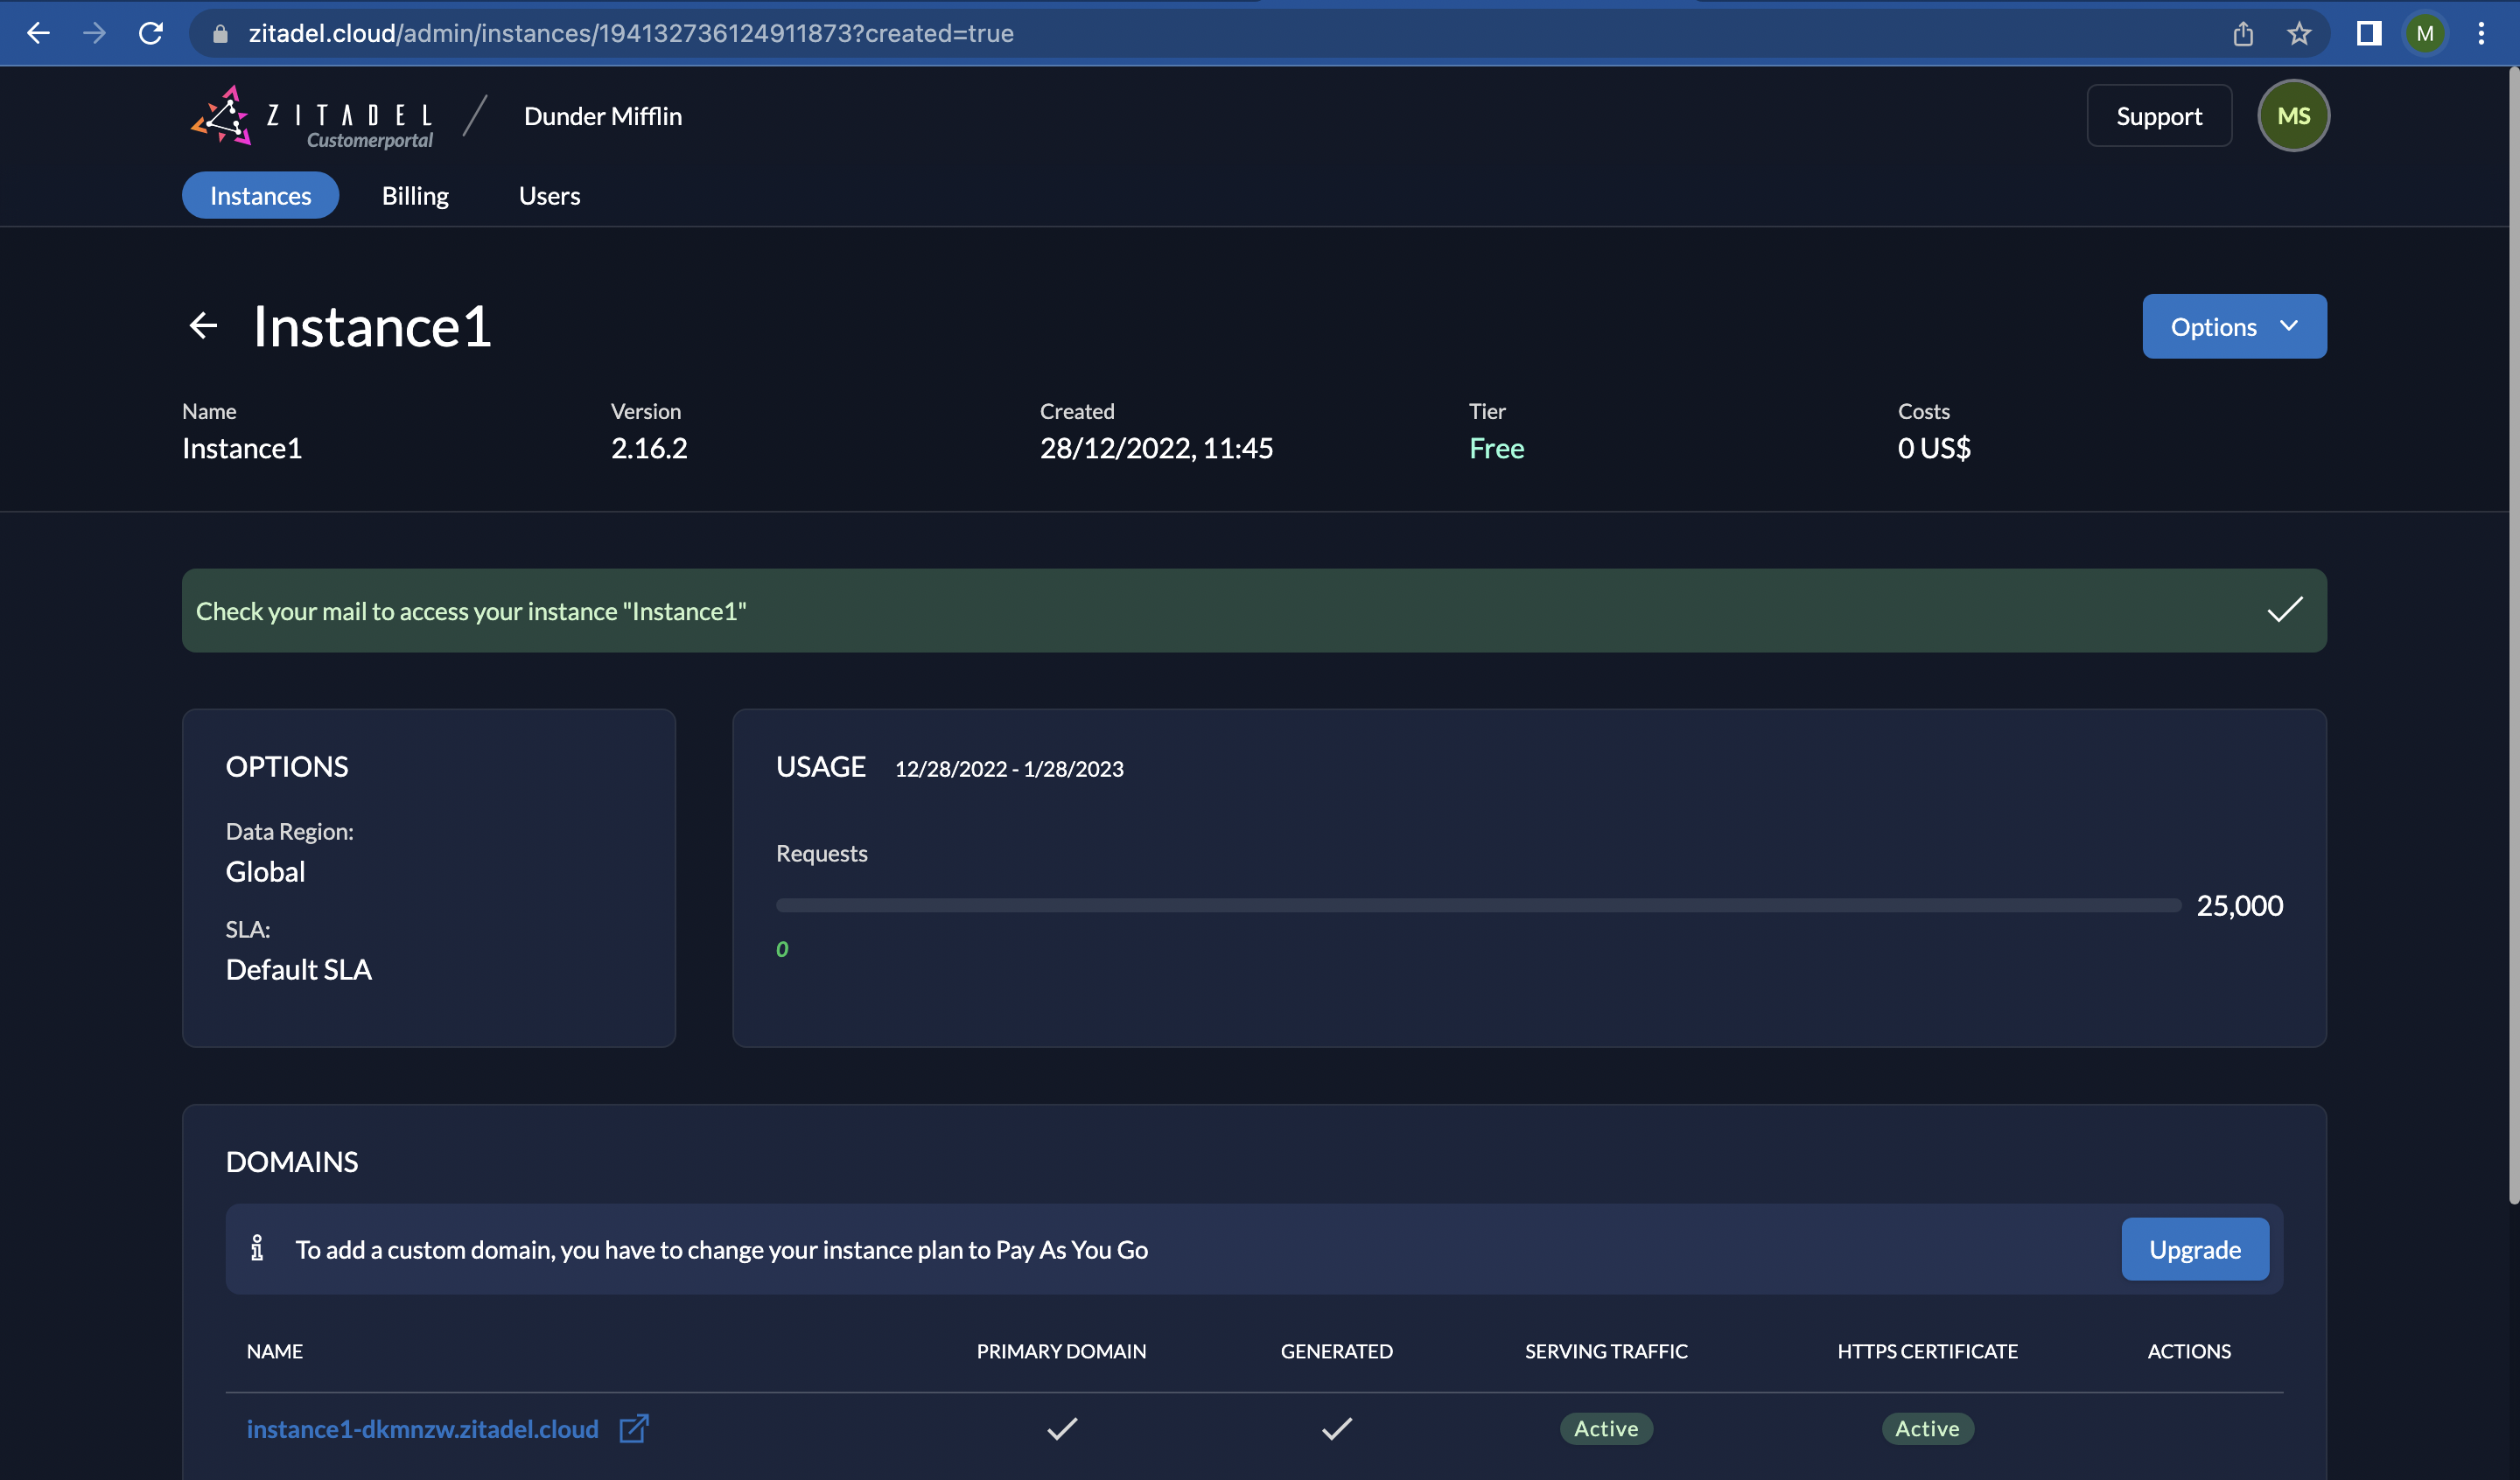Dismiss the mail notification with checkmark icon
The width and height of the screenshot is (2520, 1480).
coord(2284,610)
